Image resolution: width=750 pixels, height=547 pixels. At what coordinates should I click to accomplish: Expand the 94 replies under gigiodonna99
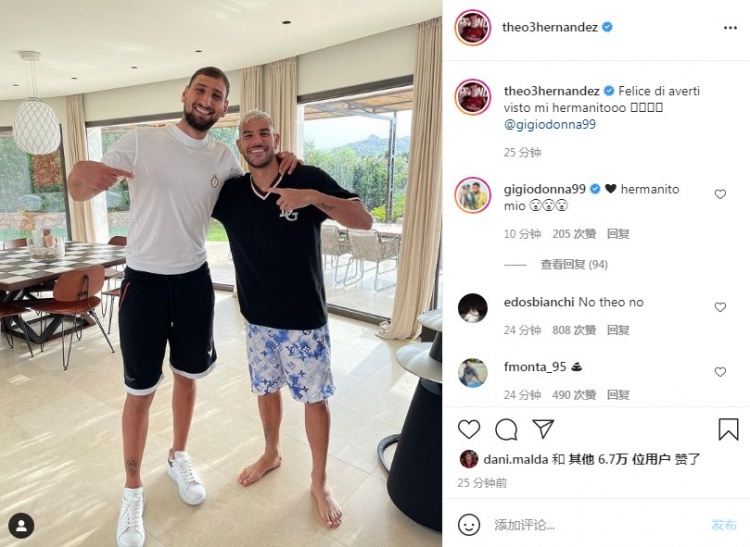click(x=574, y=264)
